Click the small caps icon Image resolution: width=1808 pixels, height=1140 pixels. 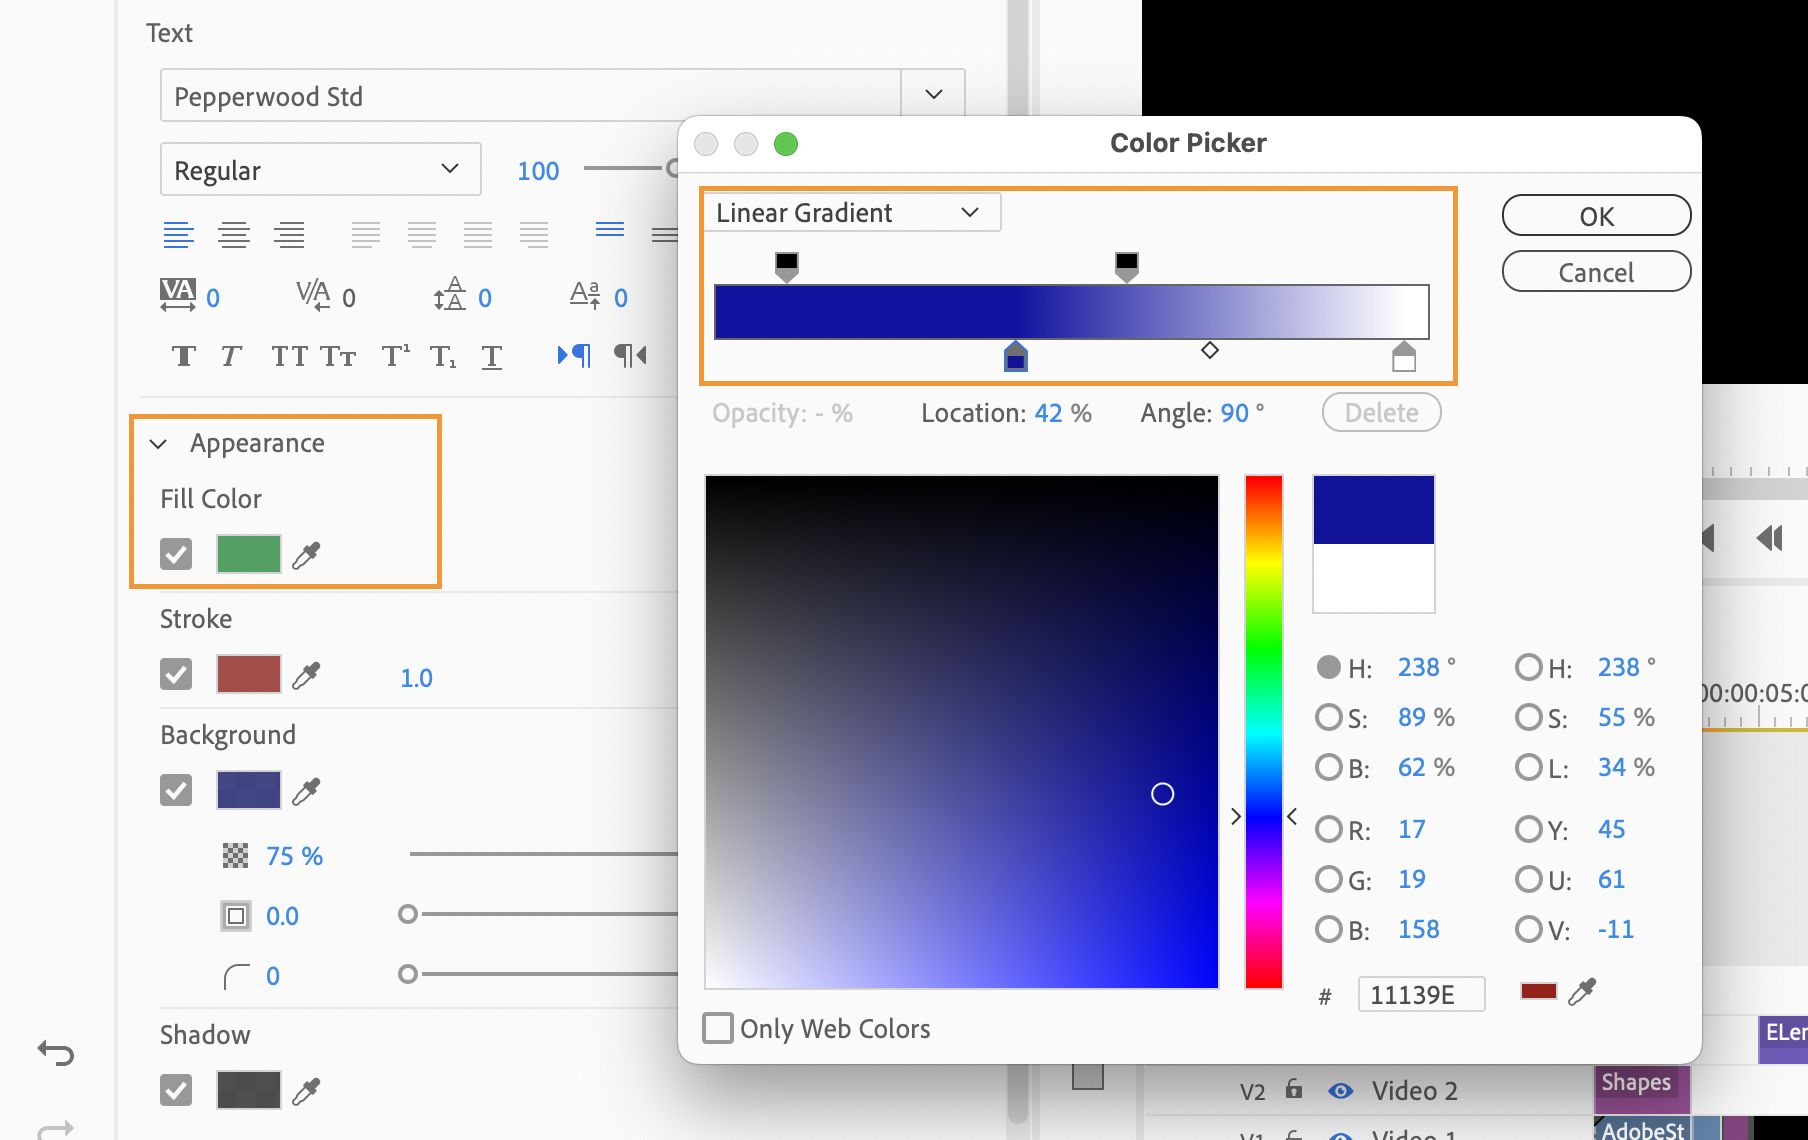(339, 355)
